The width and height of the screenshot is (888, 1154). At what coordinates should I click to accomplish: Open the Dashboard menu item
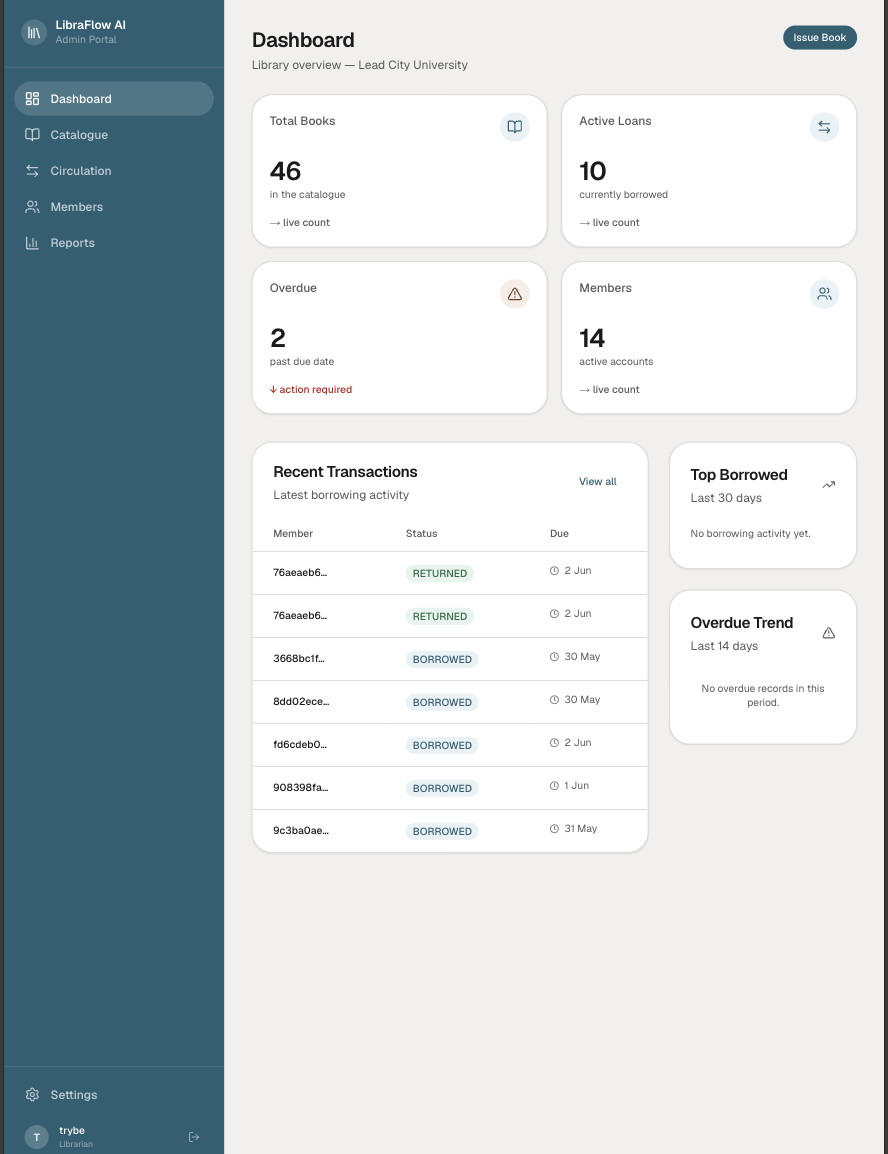(114, 99)
